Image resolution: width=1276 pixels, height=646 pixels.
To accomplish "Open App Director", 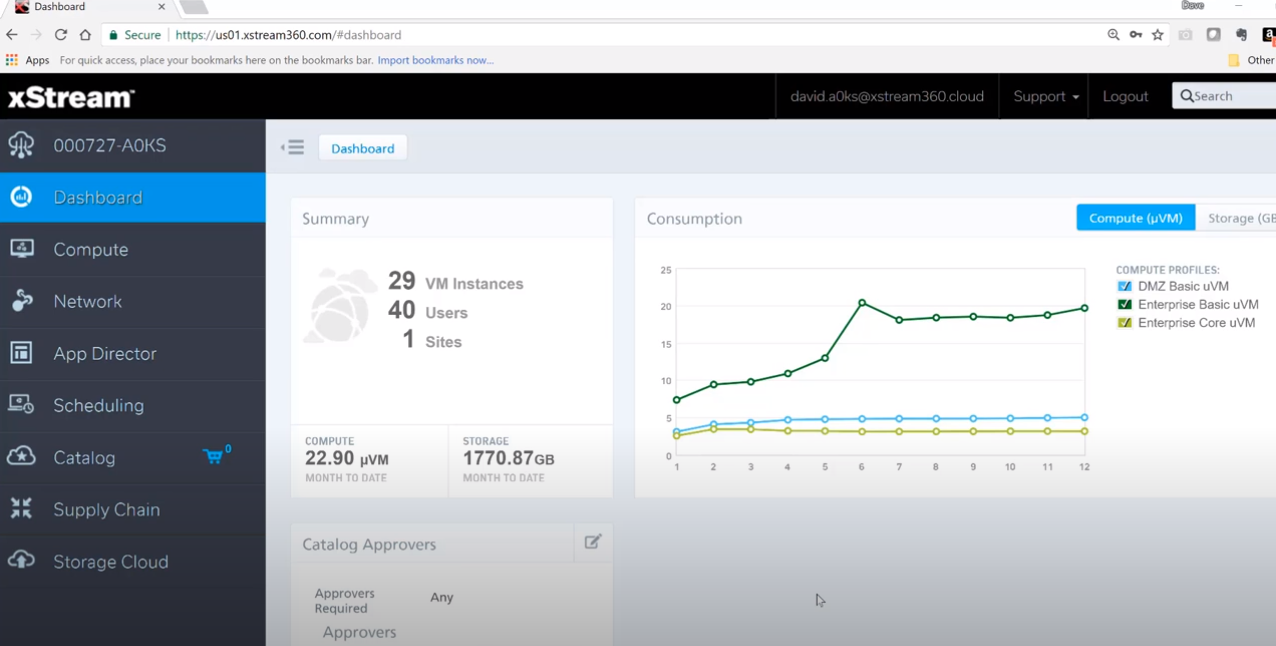I will click(x=105, y=353).
